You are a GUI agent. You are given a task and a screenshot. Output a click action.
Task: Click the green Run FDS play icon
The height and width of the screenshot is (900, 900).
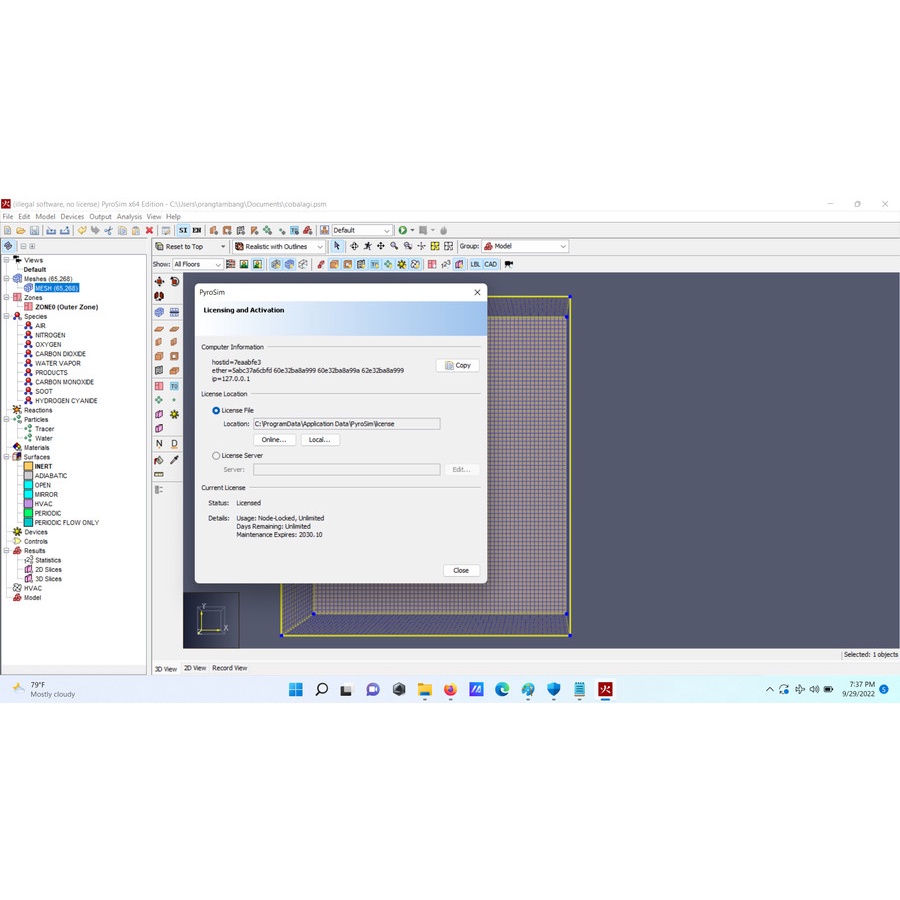pyautogui.click(x=402, y=230)
